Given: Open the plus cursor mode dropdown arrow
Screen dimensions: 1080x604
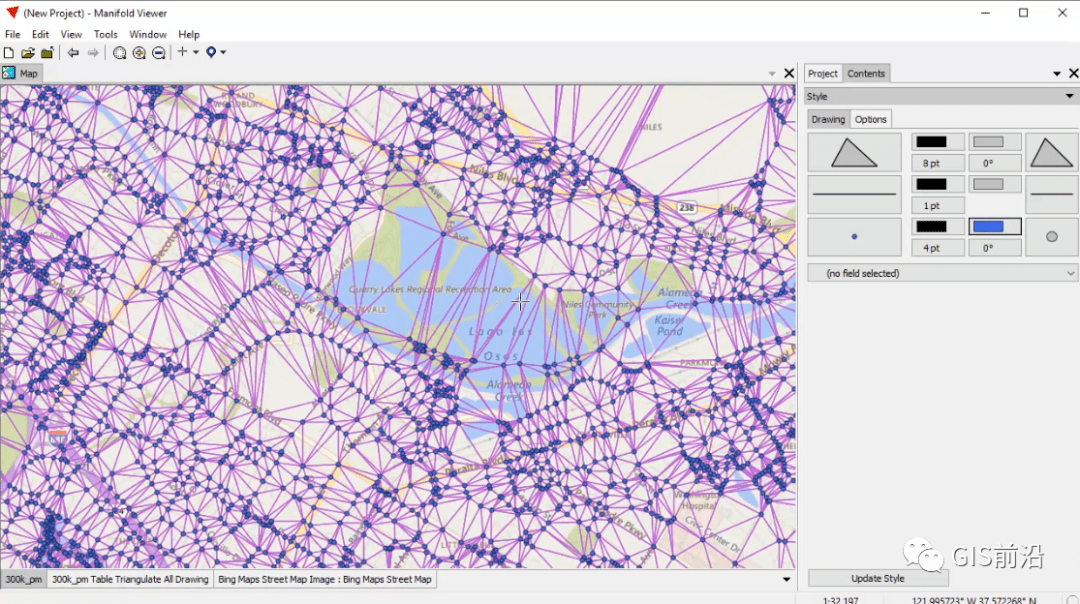Looking at the screenshot, I should tap(196, 52).
